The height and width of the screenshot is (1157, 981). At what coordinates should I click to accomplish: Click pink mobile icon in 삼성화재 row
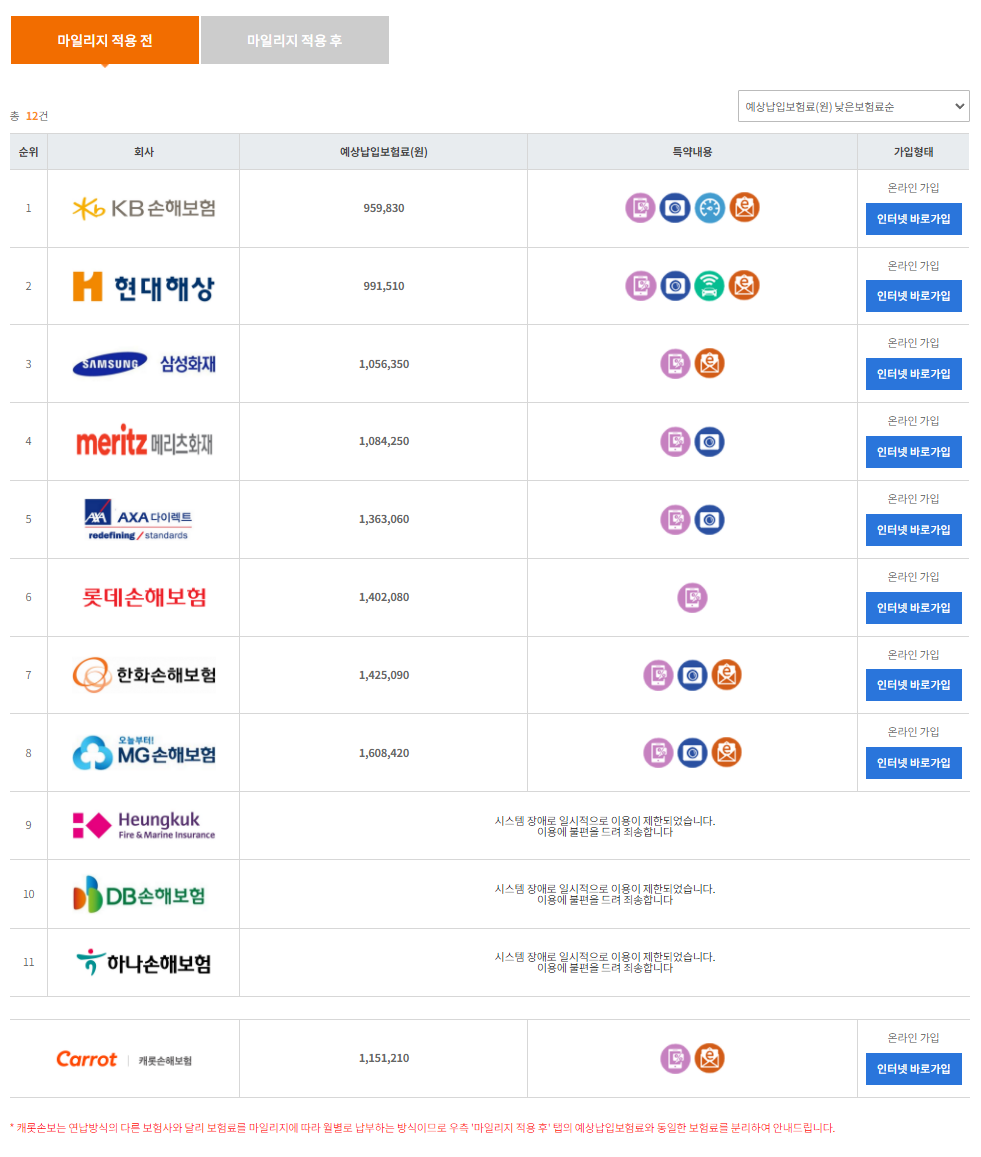[675, 363]
